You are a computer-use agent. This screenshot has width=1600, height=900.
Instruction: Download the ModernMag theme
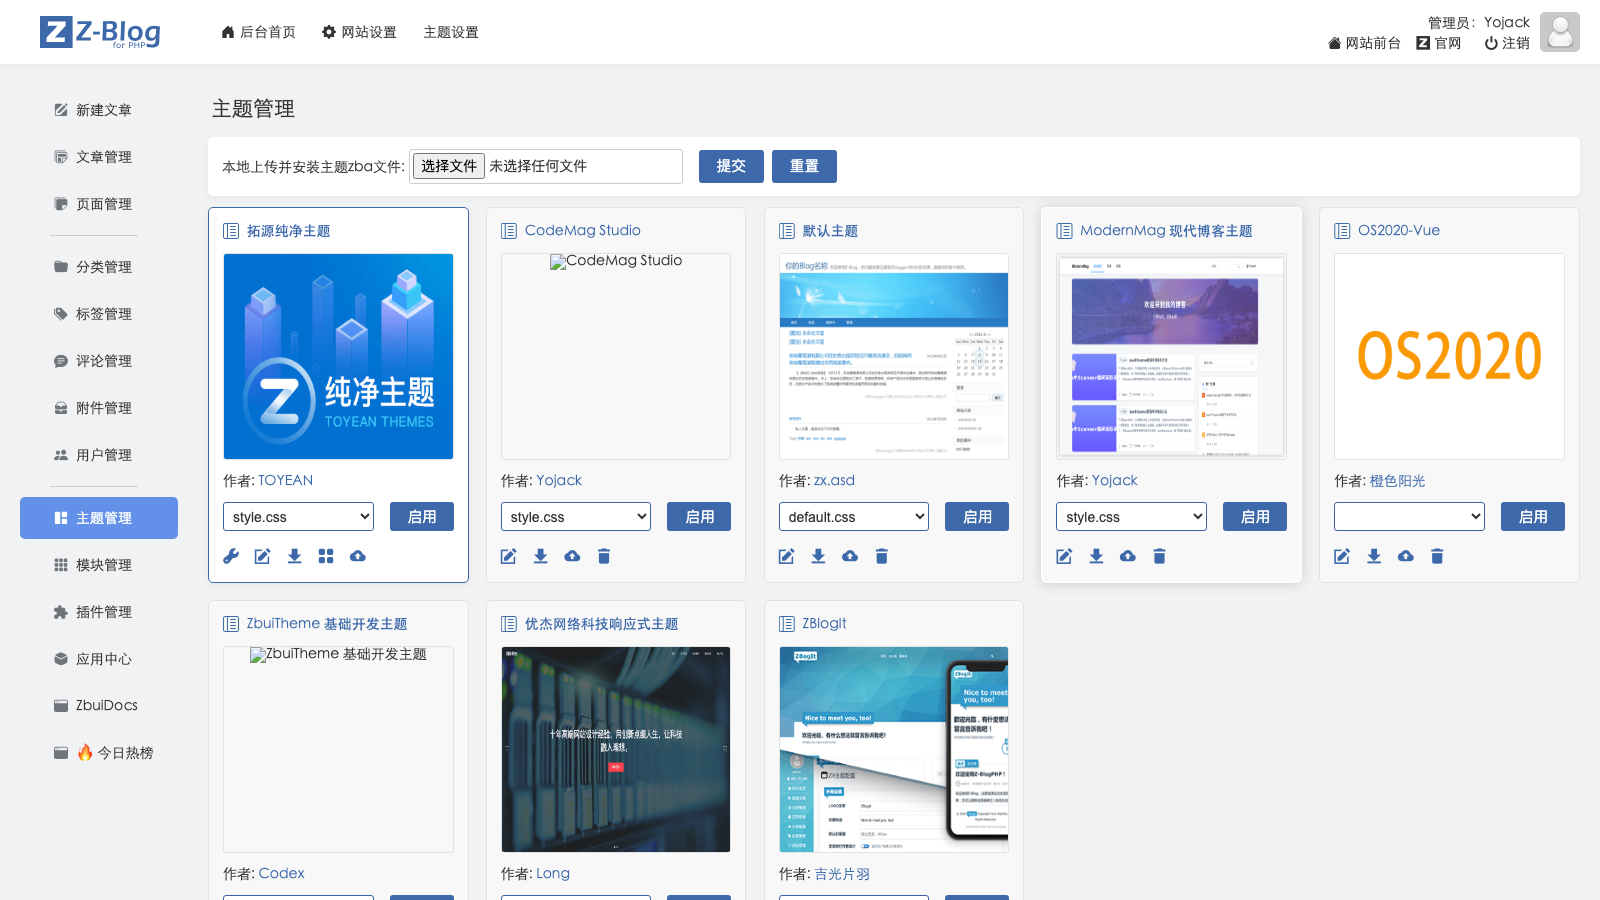[x=1096, y=556]
